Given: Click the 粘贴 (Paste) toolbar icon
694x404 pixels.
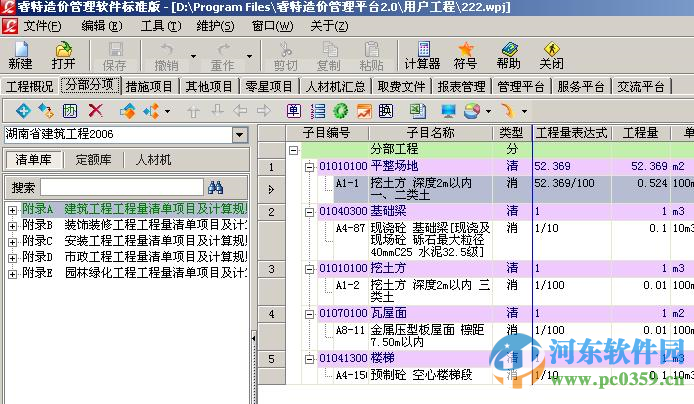Looking at the screenshot, I should click(371, 56).
